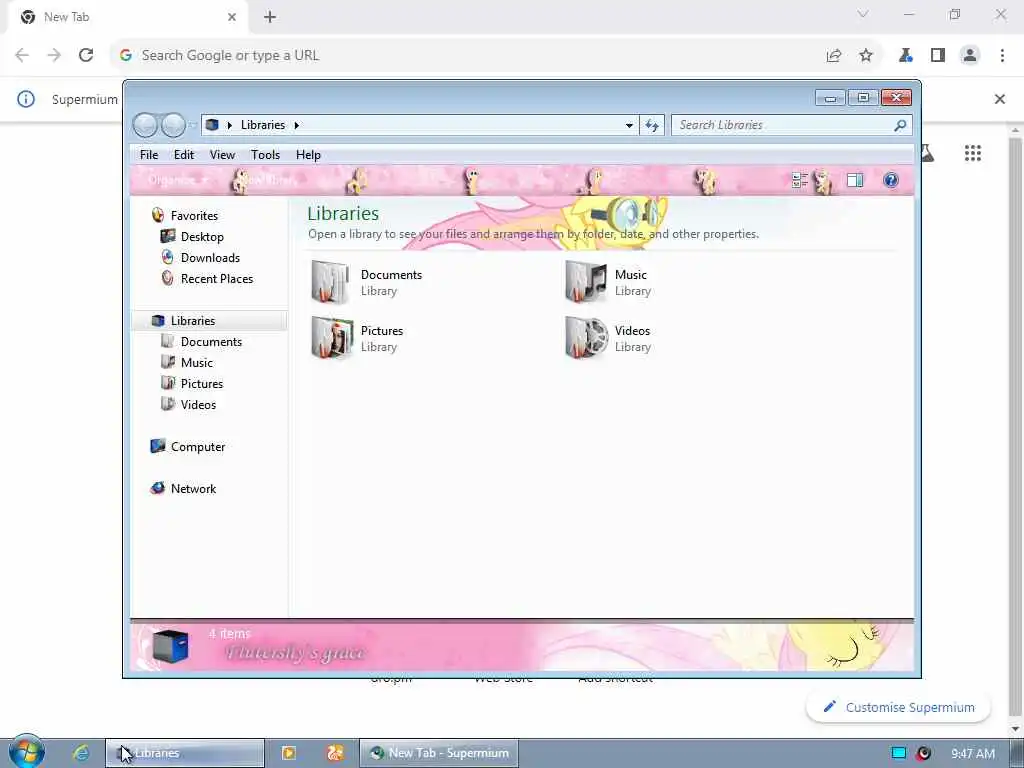
Task: Select the Documents library icon
Action: coord(330,282)
